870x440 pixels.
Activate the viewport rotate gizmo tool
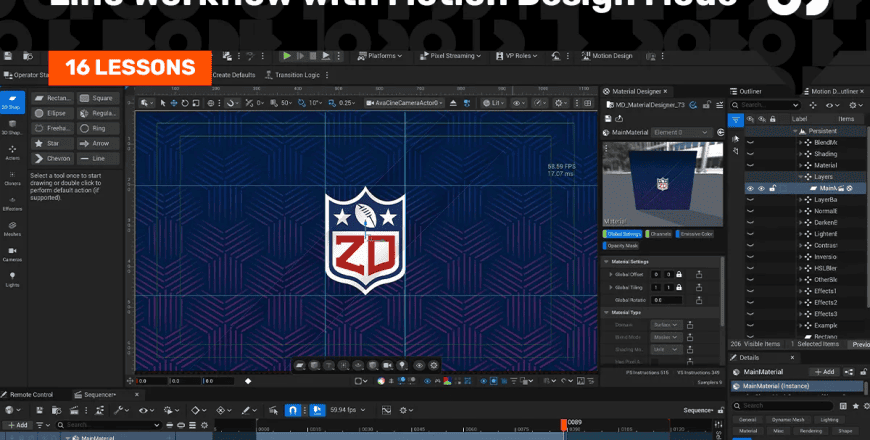click(x=185, y=103)
